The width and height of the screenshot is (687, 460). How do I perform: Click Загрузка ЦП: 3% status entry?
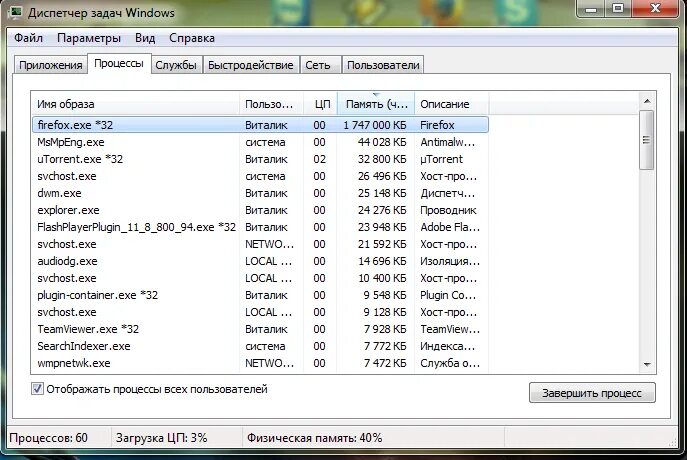tap(162, 438)
